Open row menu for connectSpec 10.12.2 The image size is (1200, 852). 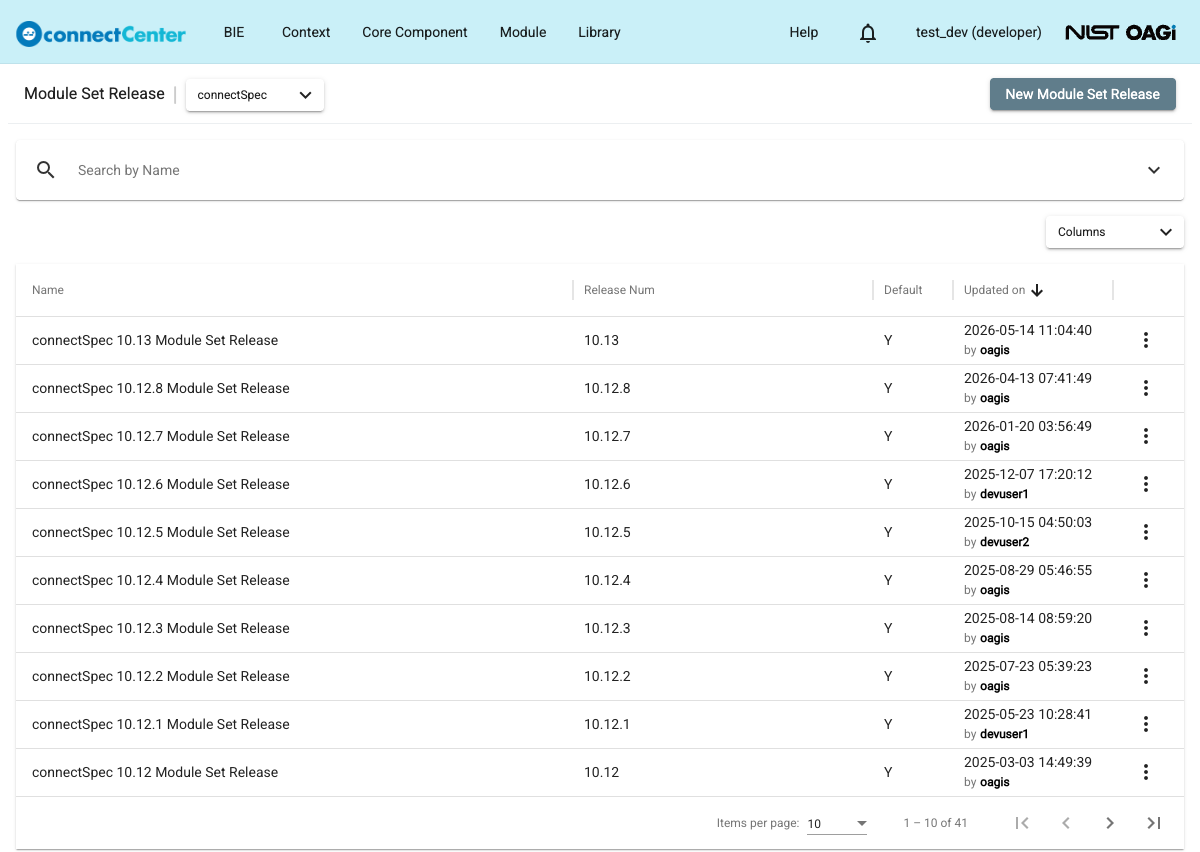tap(1146, 676)
